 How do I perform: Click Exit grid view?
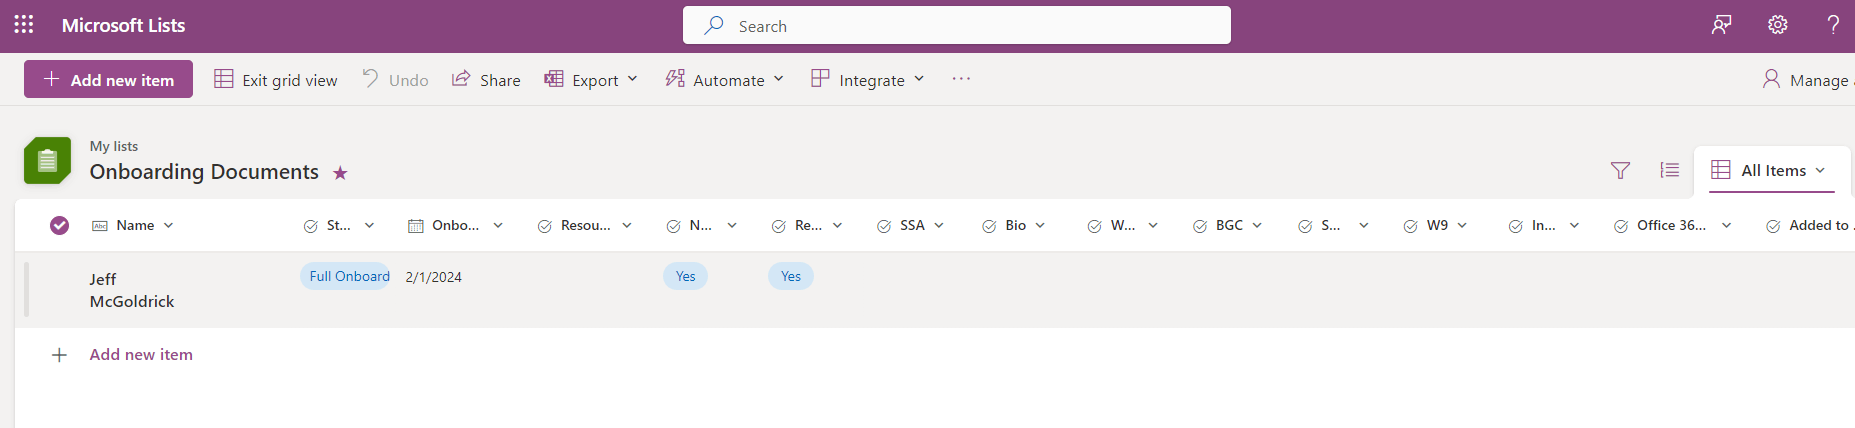[276, 80]
